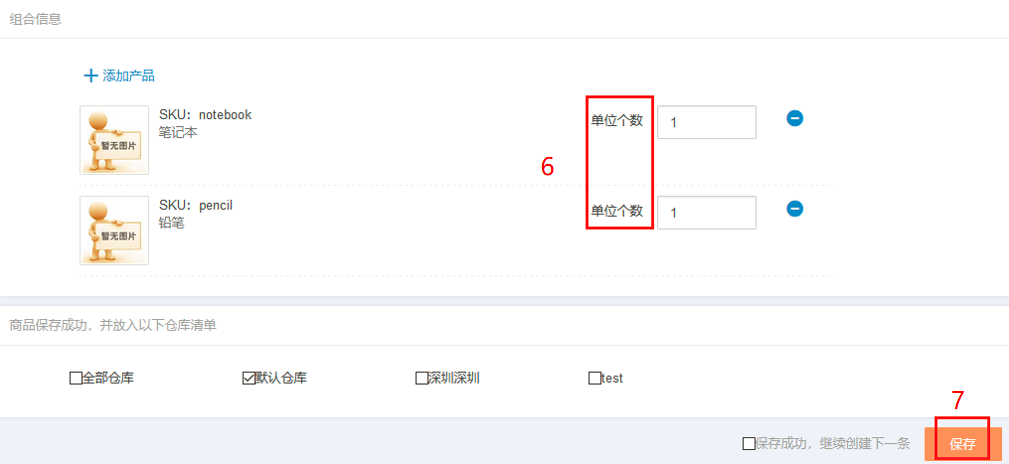Image resolution: width=1009 pixels, height=464 pixels.
Task: Click the SKU: notebook text
Action: point(205,115)
